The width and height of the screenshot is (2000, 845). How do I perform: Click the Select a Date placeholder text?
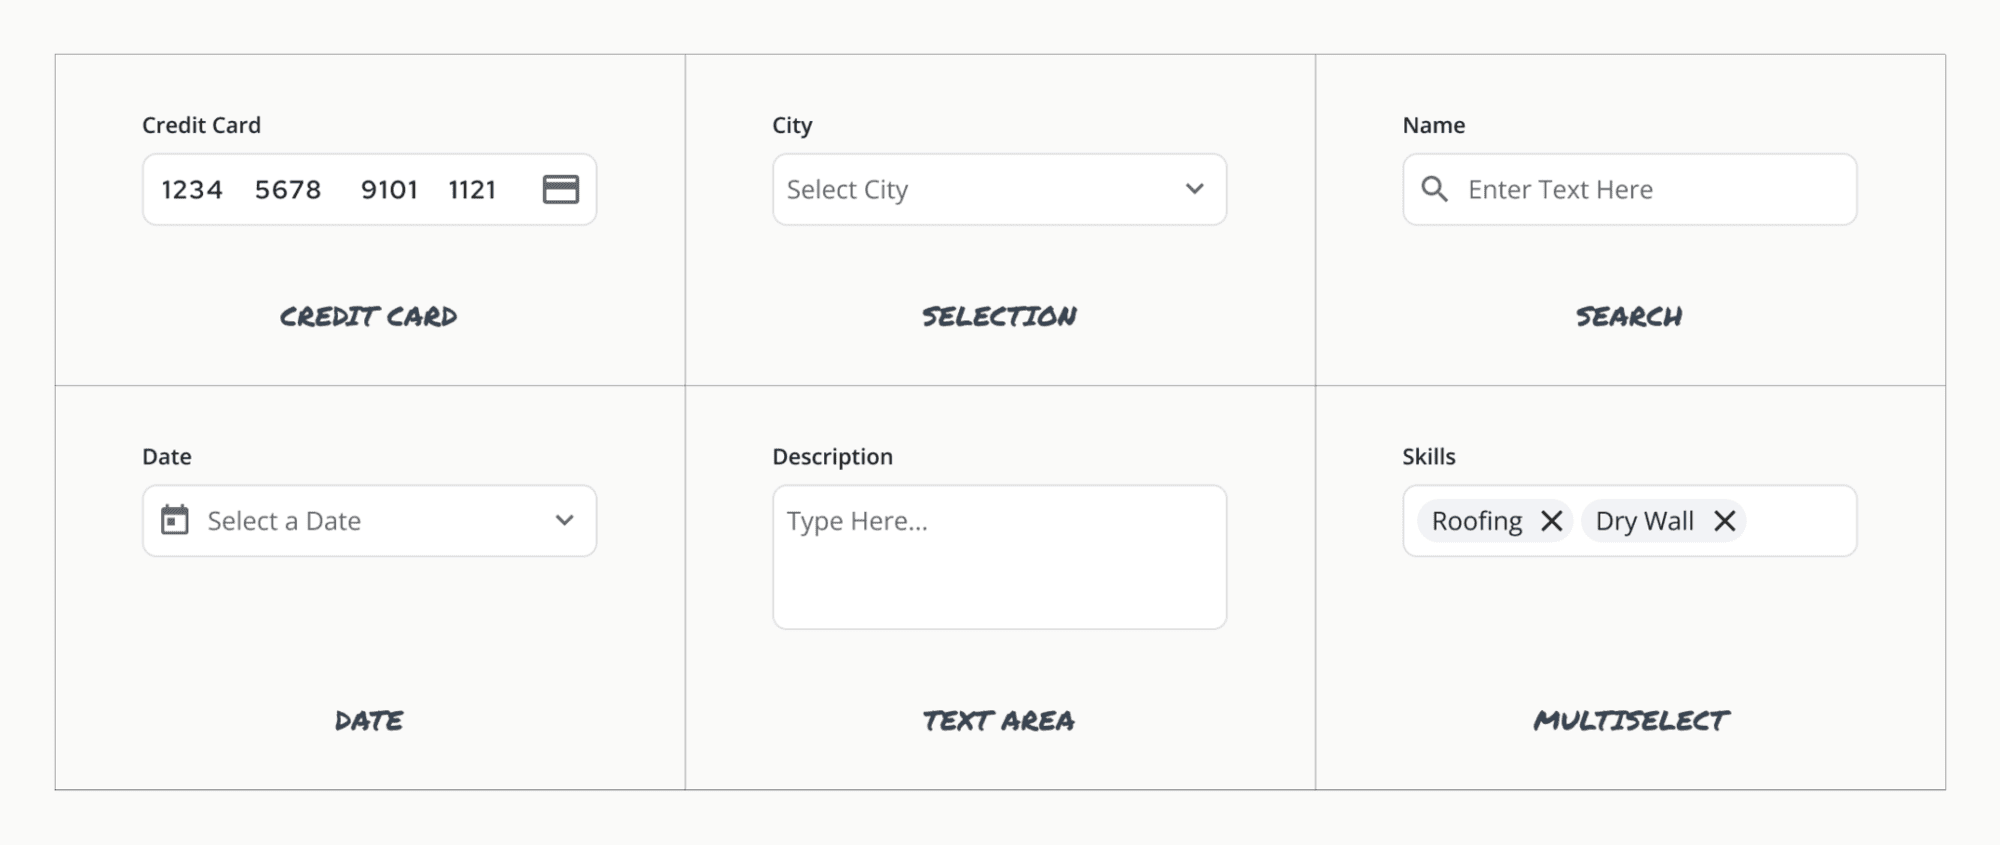[284, 521]
